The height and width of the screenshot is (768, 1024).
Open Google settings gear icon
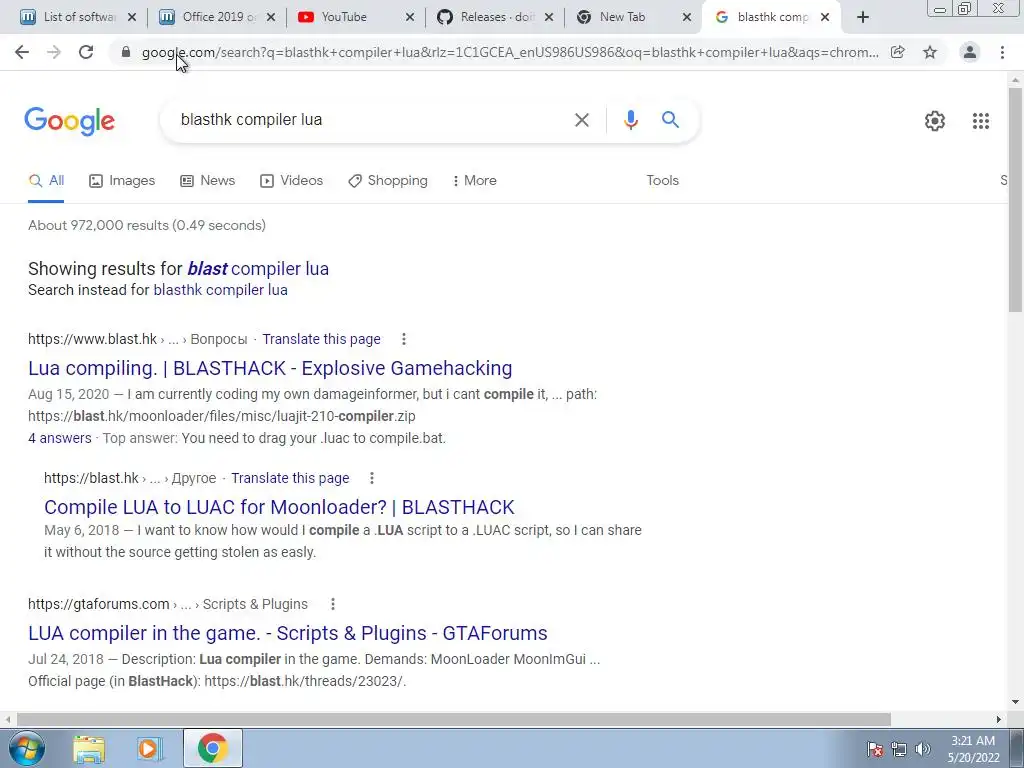point(935,121)
